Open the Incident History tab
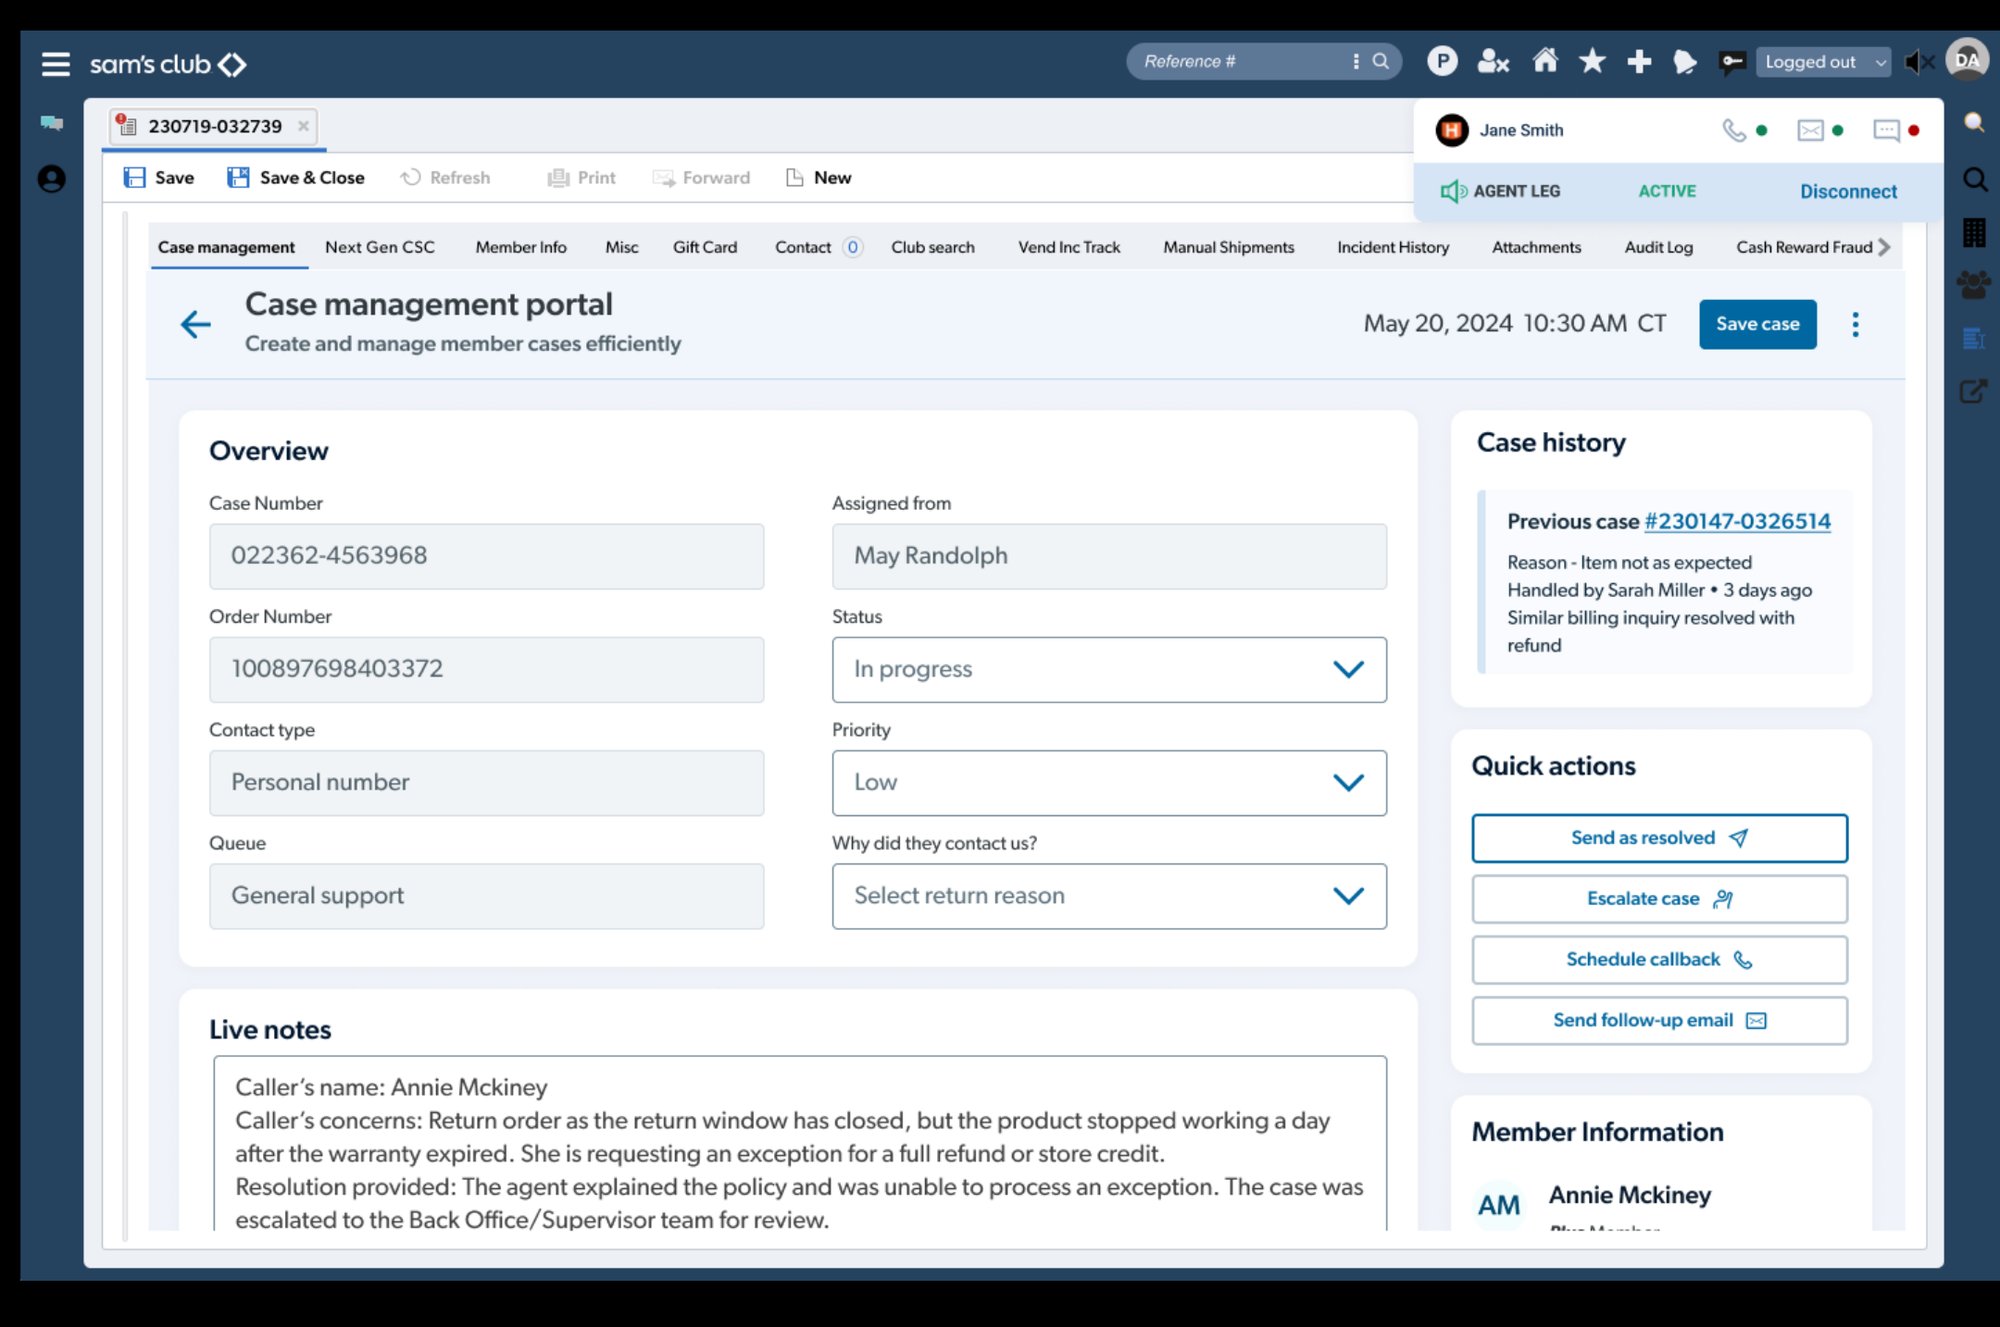Image resolution: width=2000 pixels, height=1327 pixels. click(x=1393, y=247)
